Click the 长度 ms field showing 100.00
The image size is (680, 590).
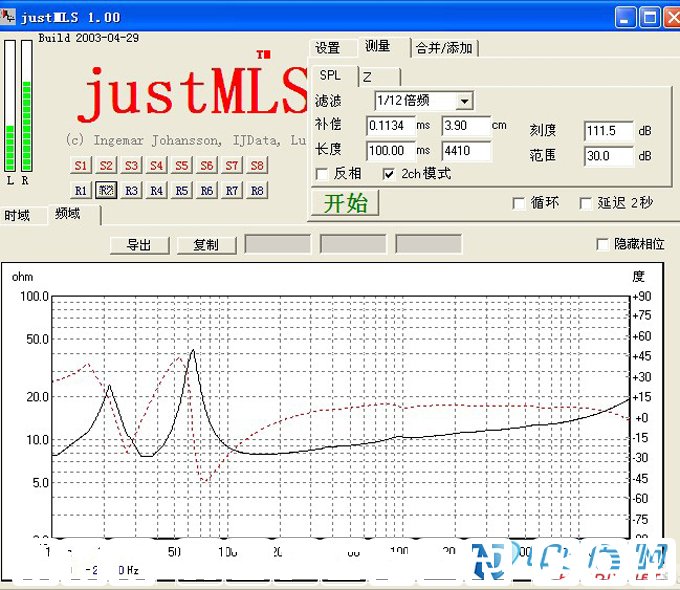coord(391,151)
